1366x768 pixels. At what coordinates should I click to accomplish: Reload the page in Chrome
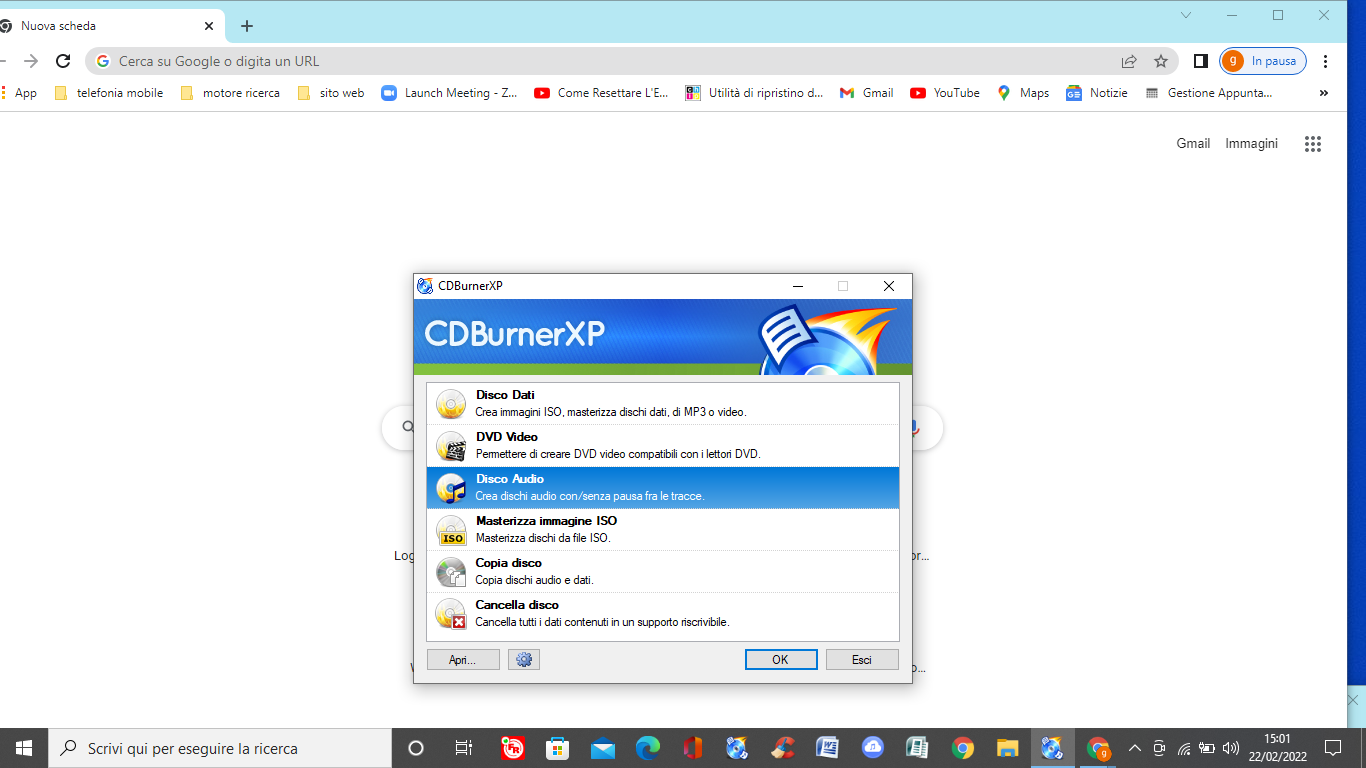(x=63, y=61)
